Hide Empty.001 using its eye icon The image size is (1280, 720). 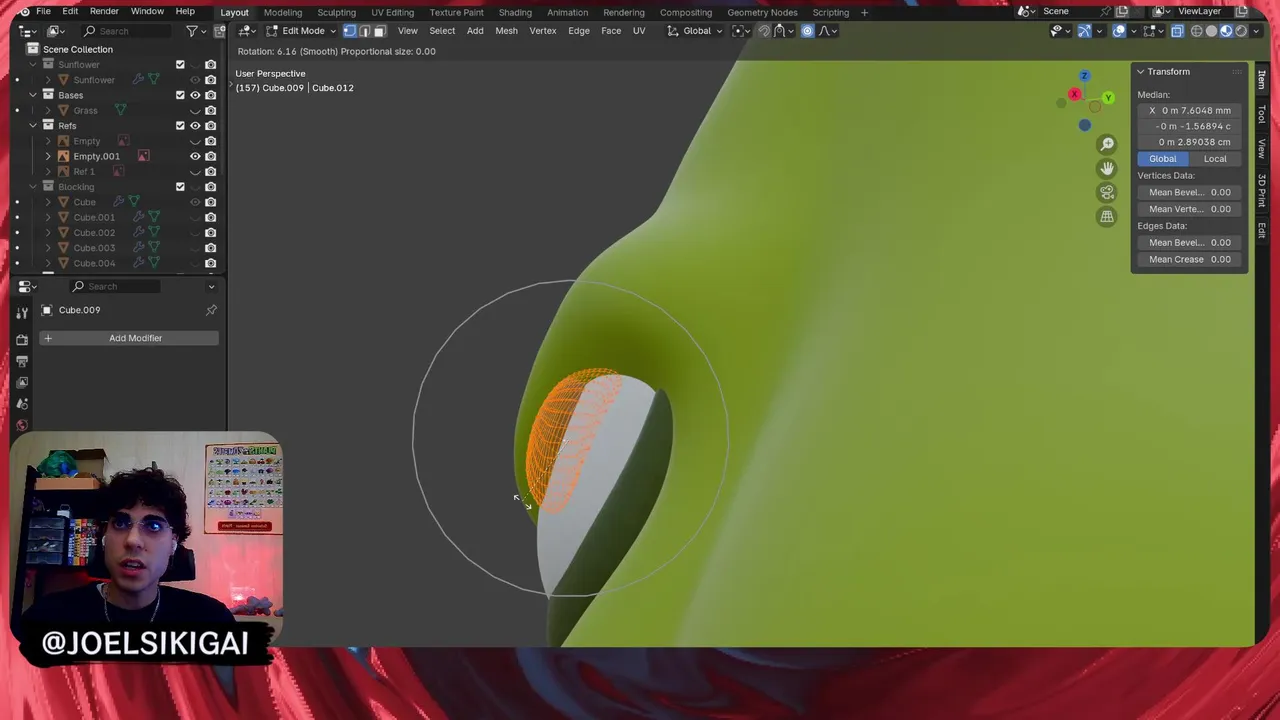195,156
